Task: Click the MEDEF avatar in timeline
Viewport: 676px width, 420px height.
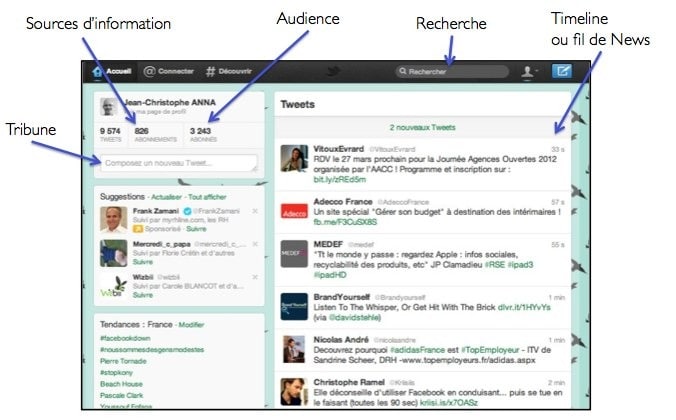Action: [x=293, y=255]
